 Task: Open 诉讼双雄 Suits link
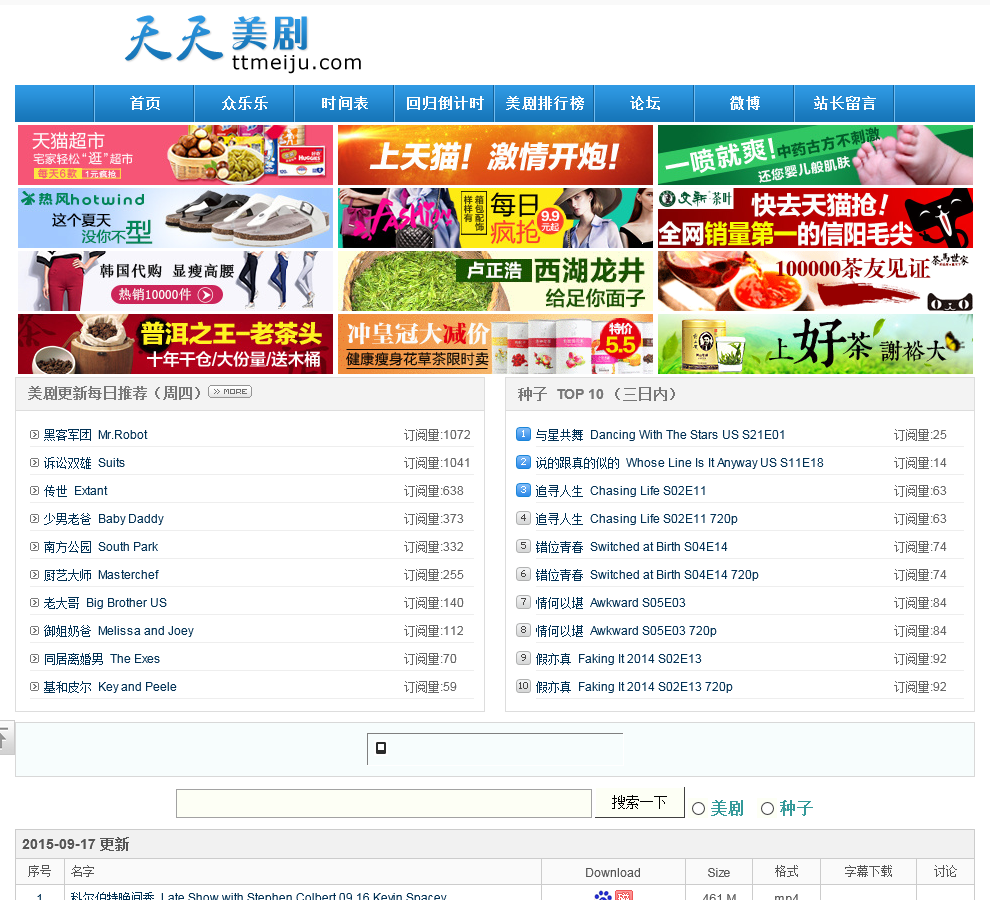84,463
